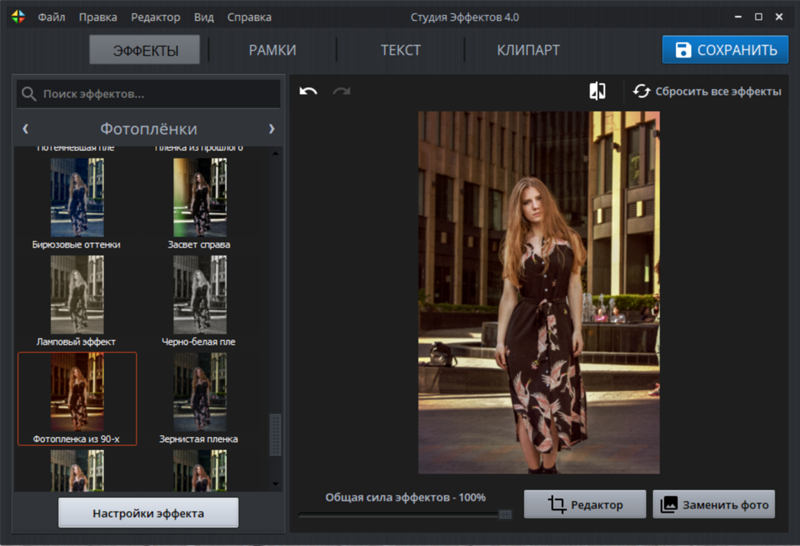800x546 pixels.
Task: Click the Заменить фото button
Action: click(x=714, y=505)
